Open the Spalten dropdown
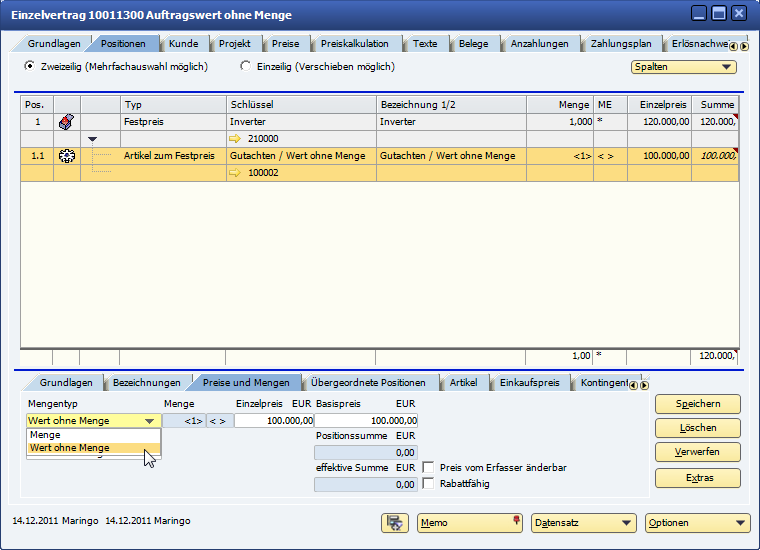The height and width of the screenshot is (550, 760). (683, 67)
